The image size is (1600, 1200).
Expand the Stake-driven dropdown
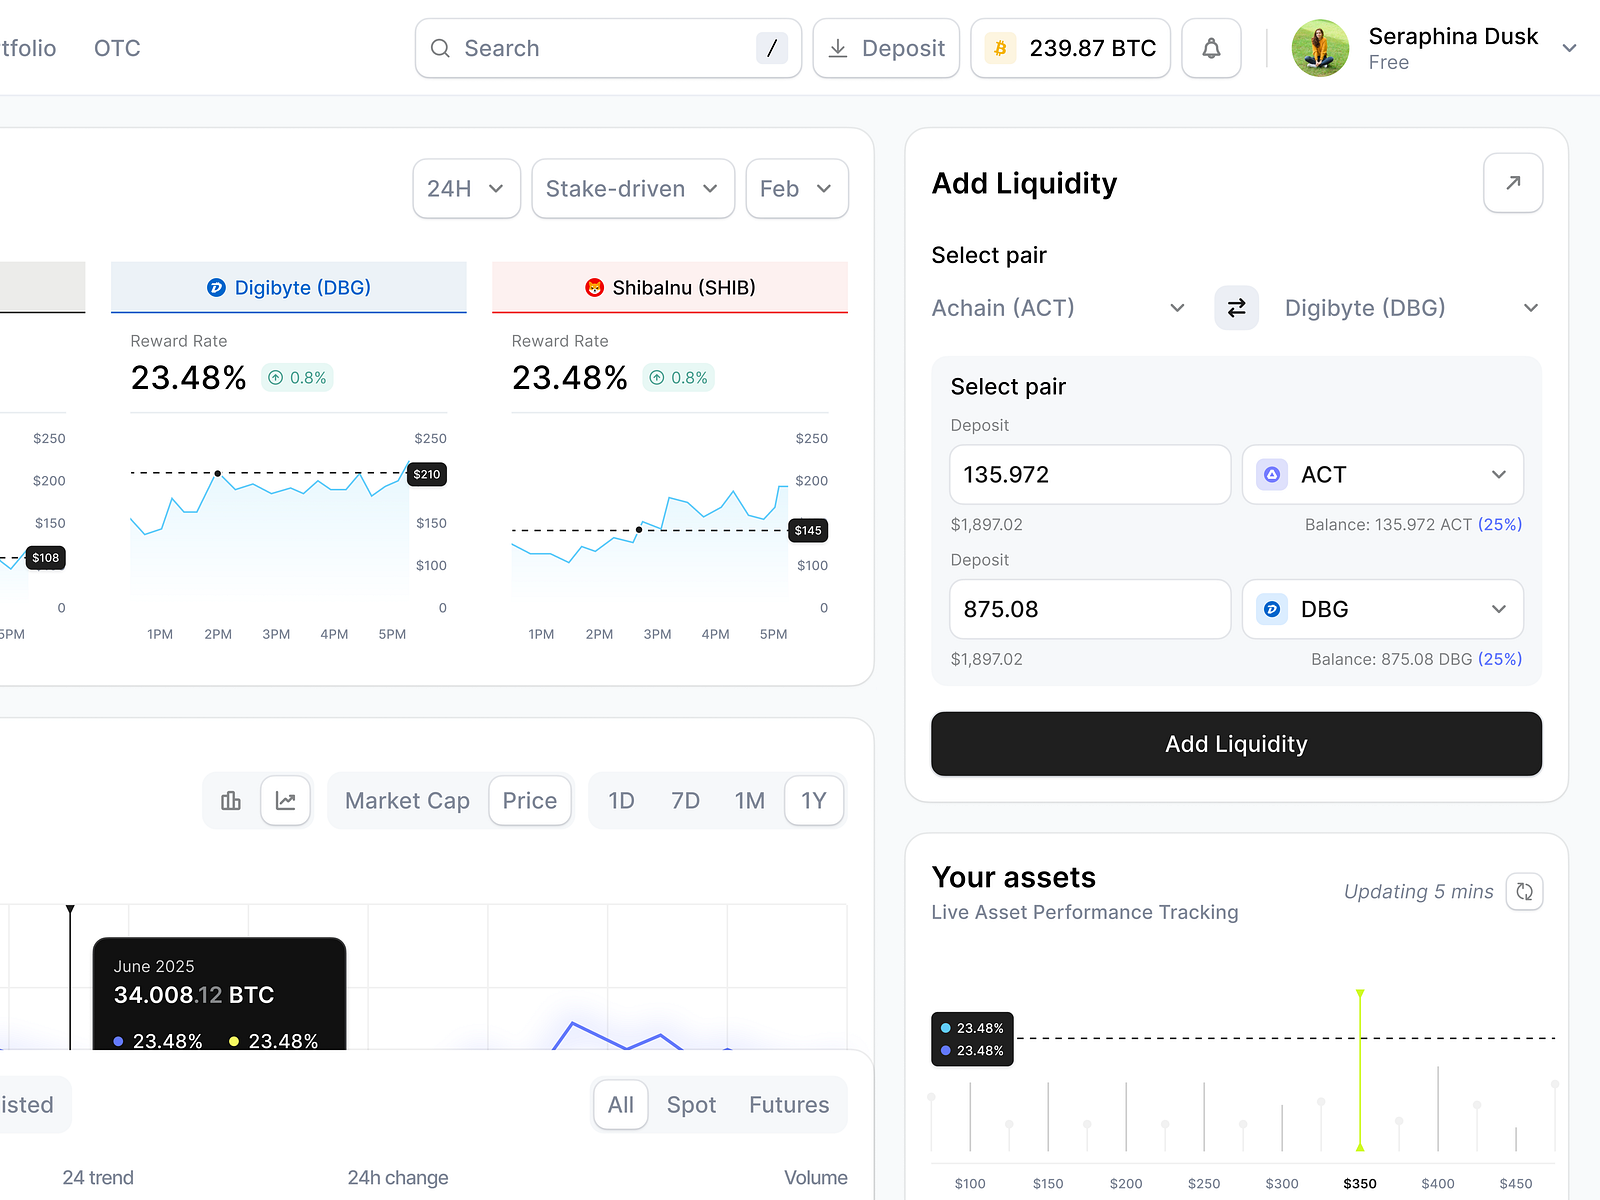pyautogui.click(x=632, y=188)
